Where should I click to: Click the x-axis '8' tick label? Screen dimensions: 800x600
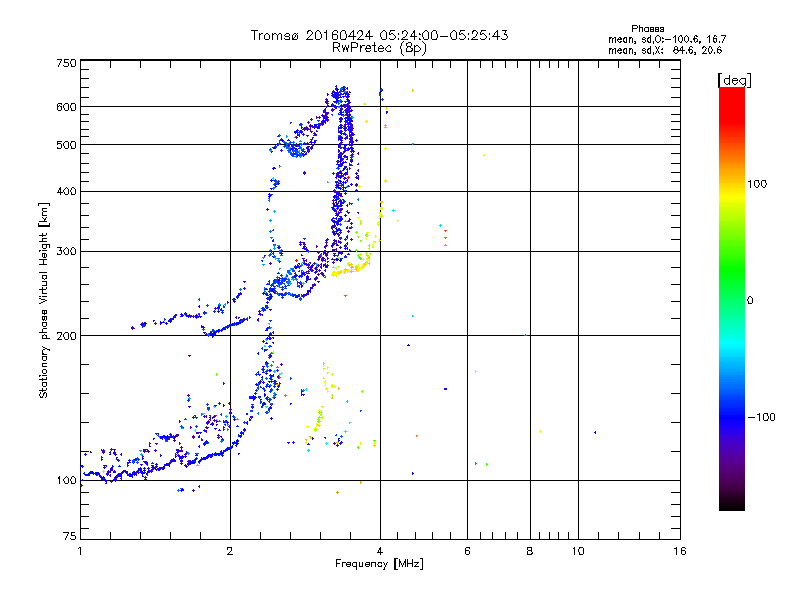[530, 551]
